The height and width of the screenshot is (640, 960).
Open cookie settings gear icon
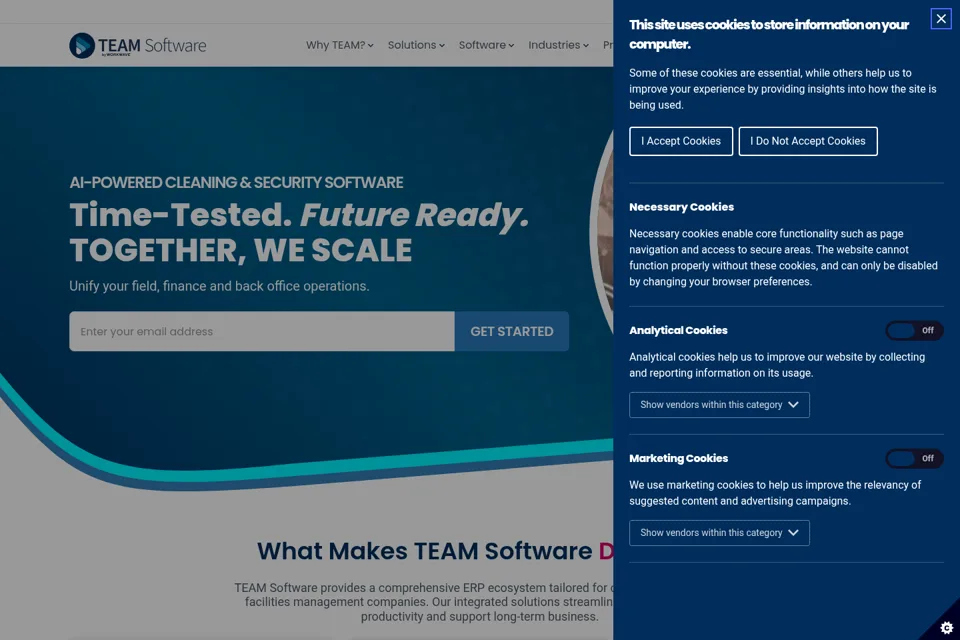click(946, 627)
